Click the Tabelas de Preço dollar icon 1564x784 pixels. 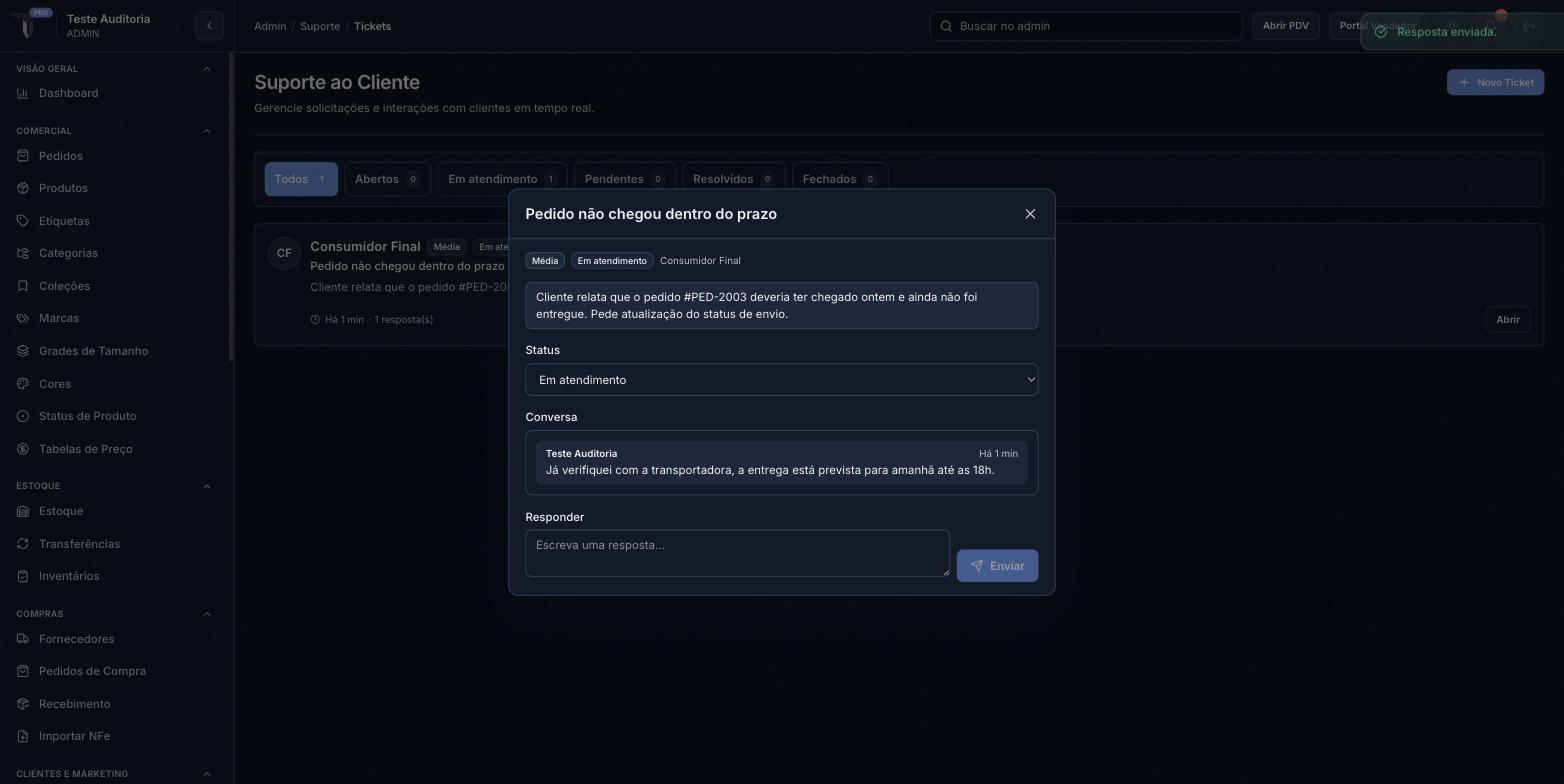pos(23,449)
